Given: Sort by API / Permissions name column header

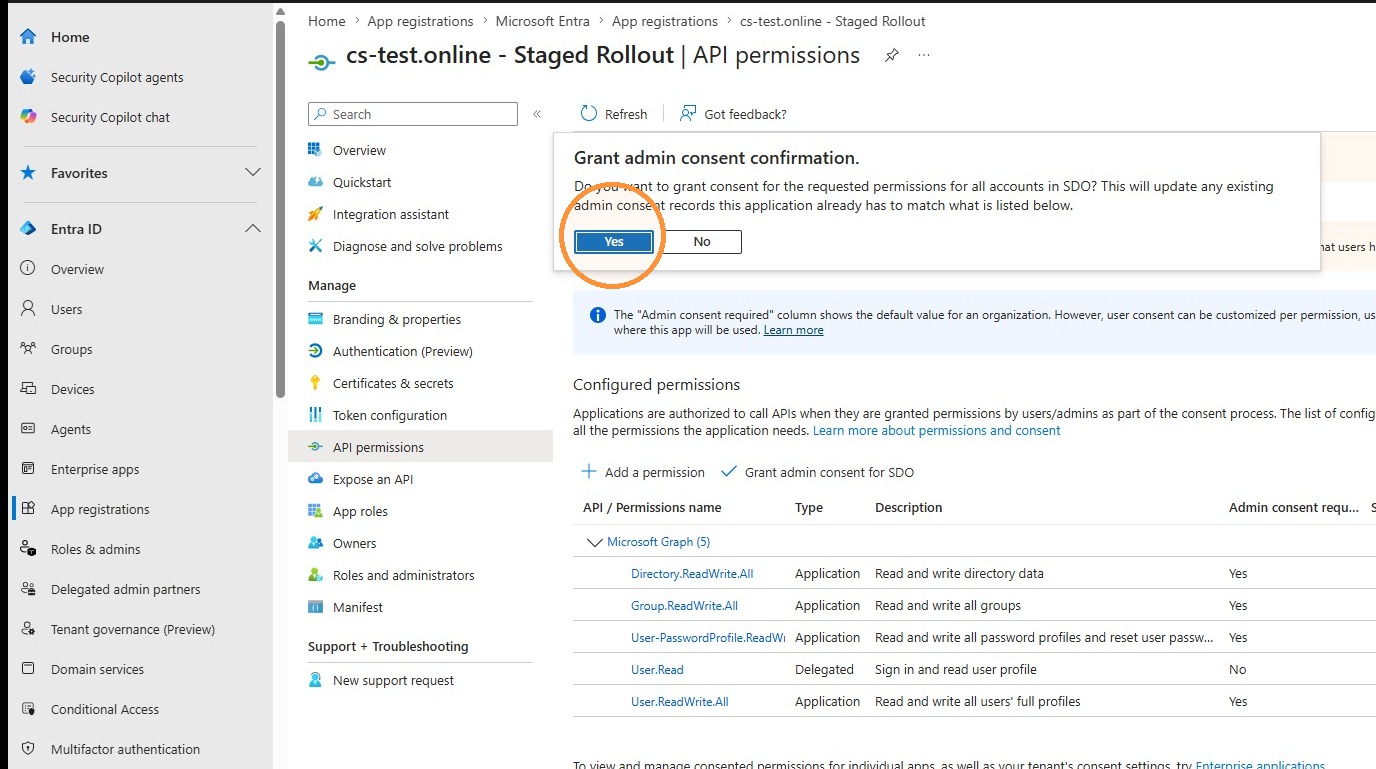Looking at the screenshot, I should pyautogui.click(x=652, y=508).
